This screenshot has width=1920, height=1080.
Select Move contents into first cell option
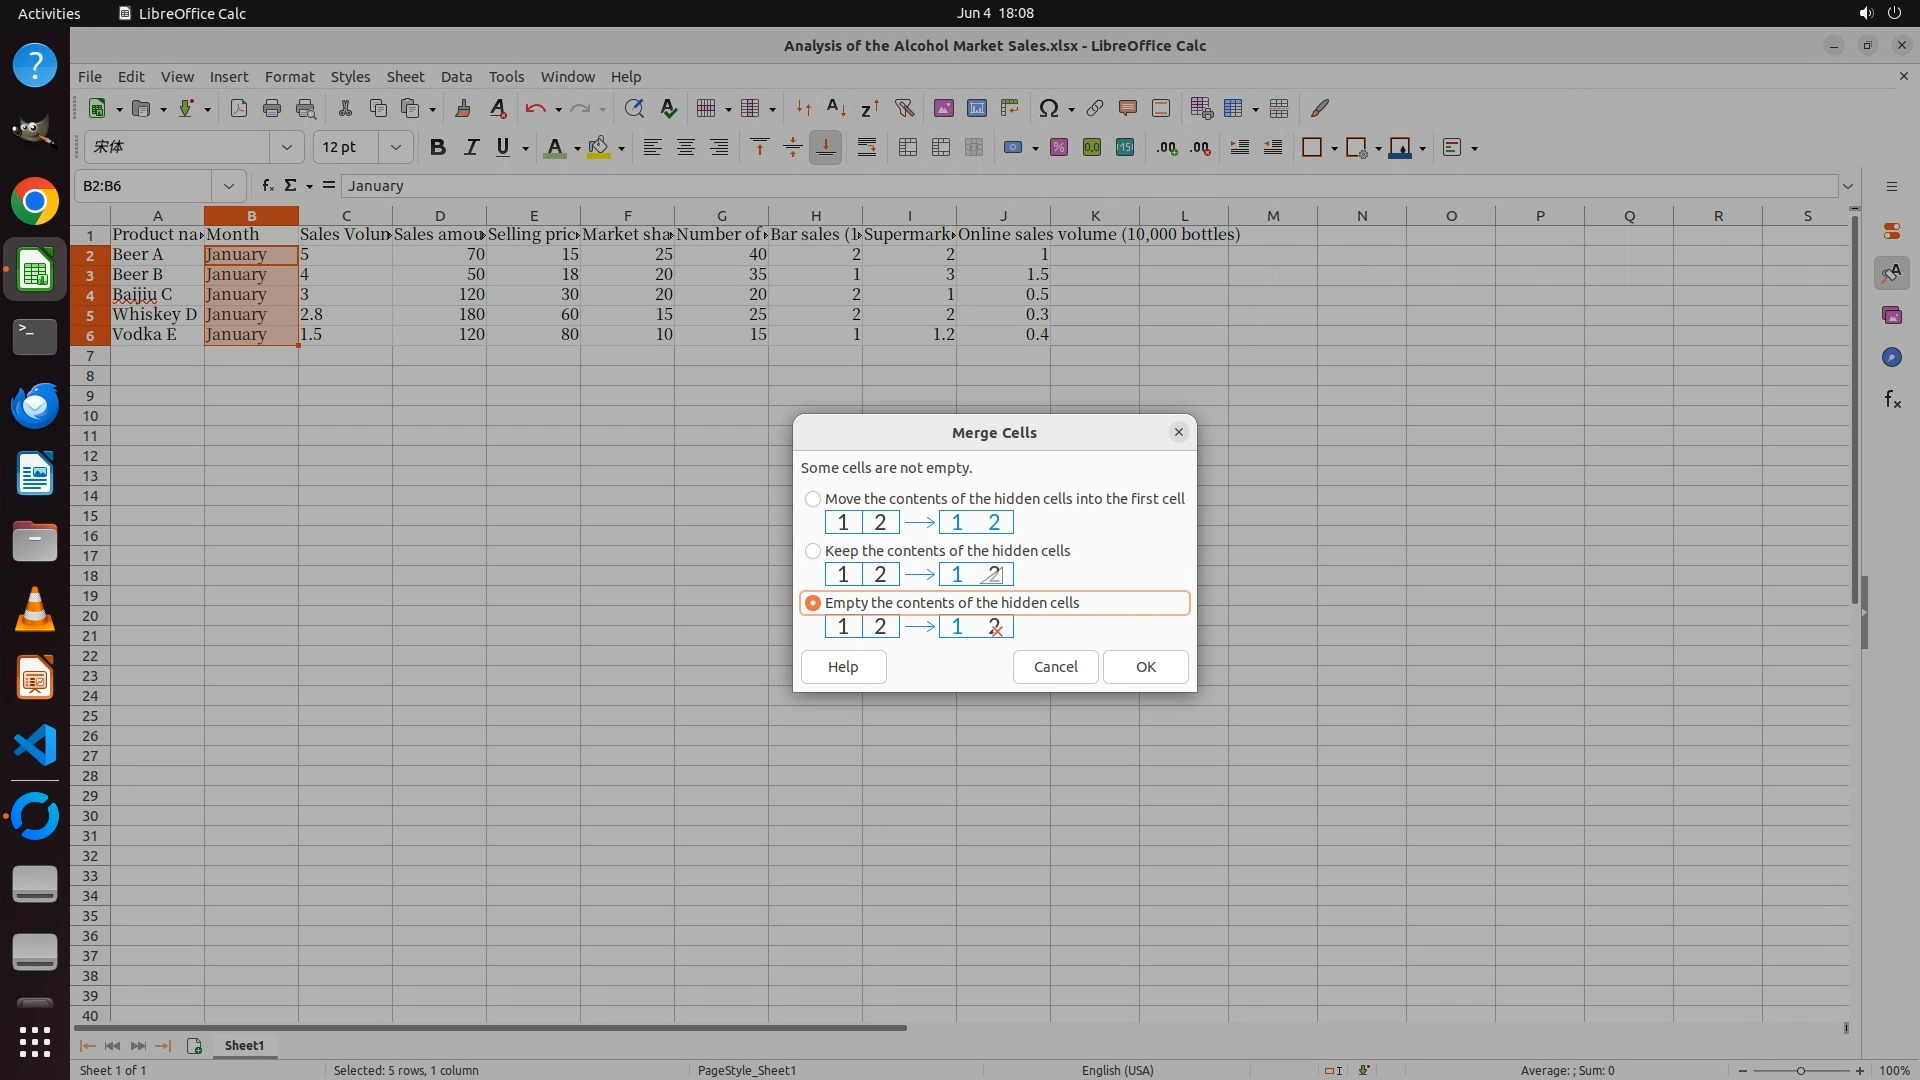pos(813,499)
